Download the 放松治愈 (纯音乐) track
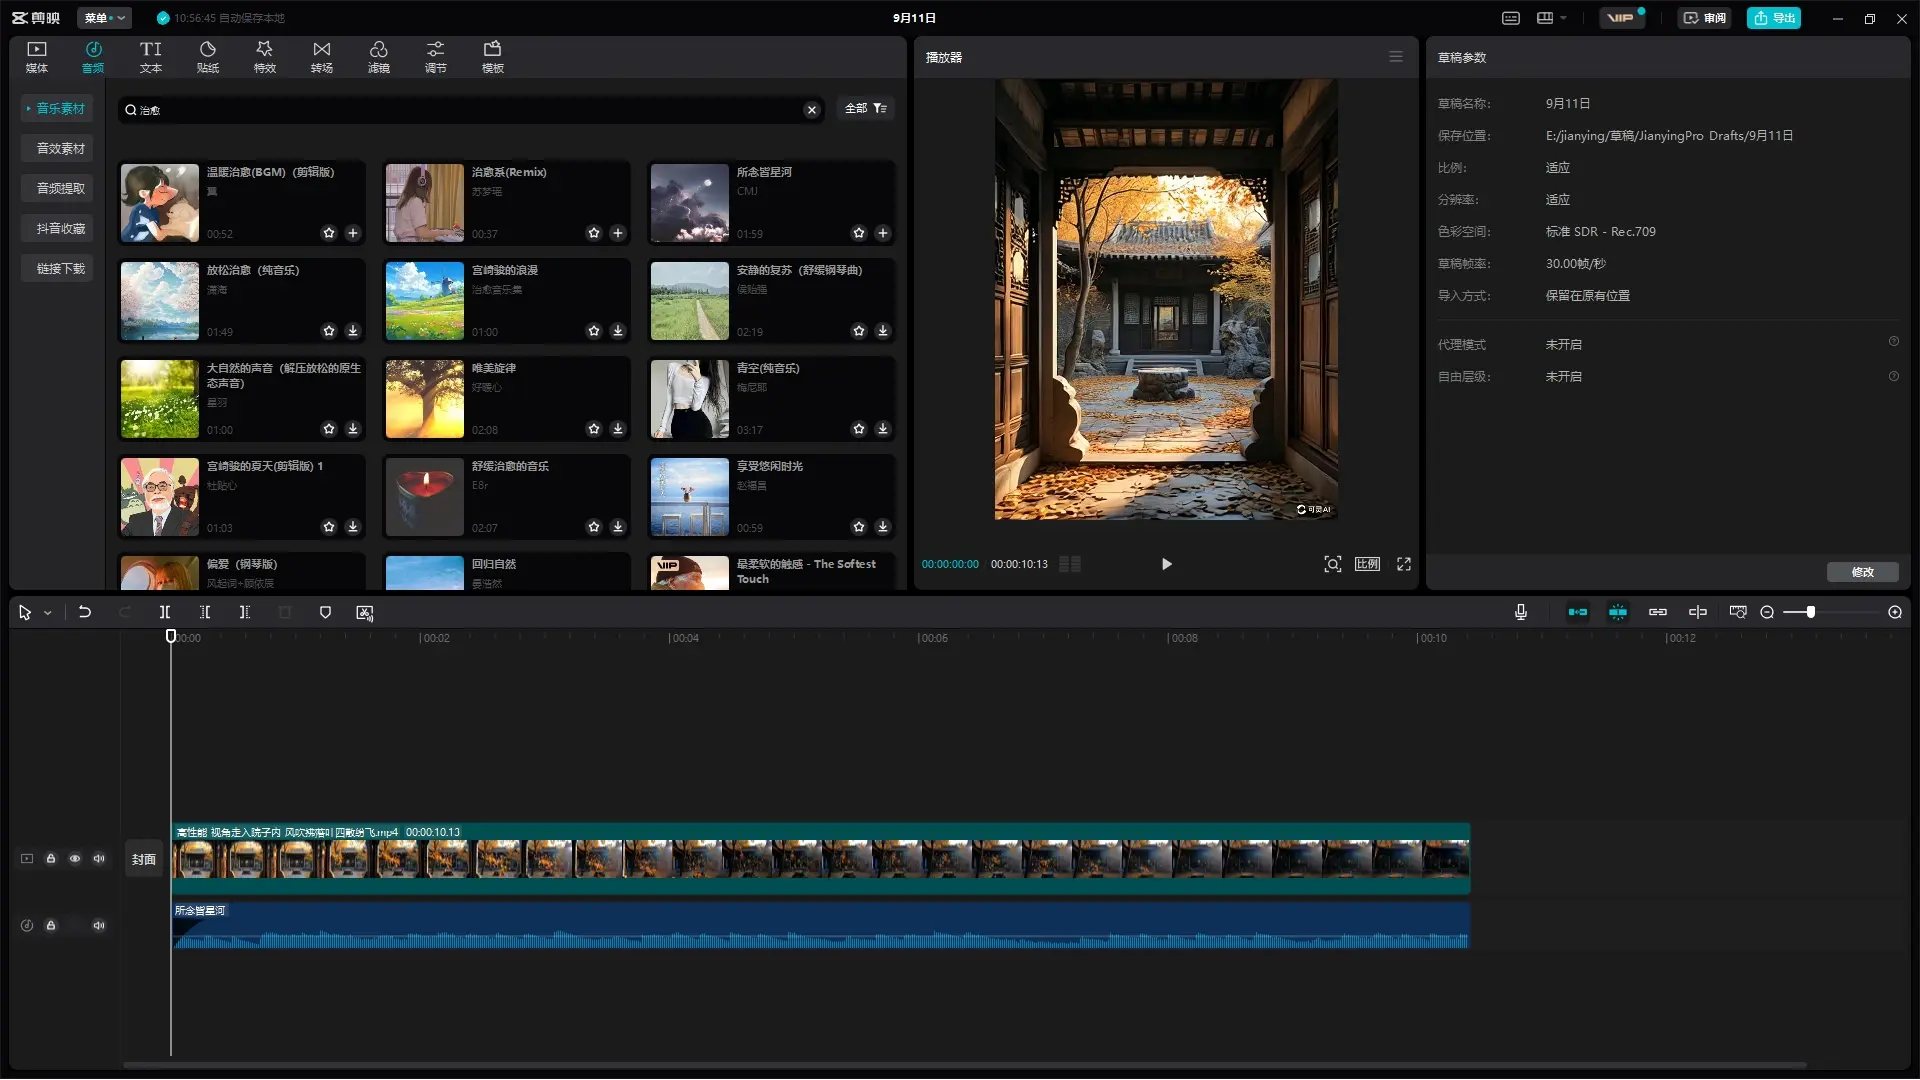 353,331
